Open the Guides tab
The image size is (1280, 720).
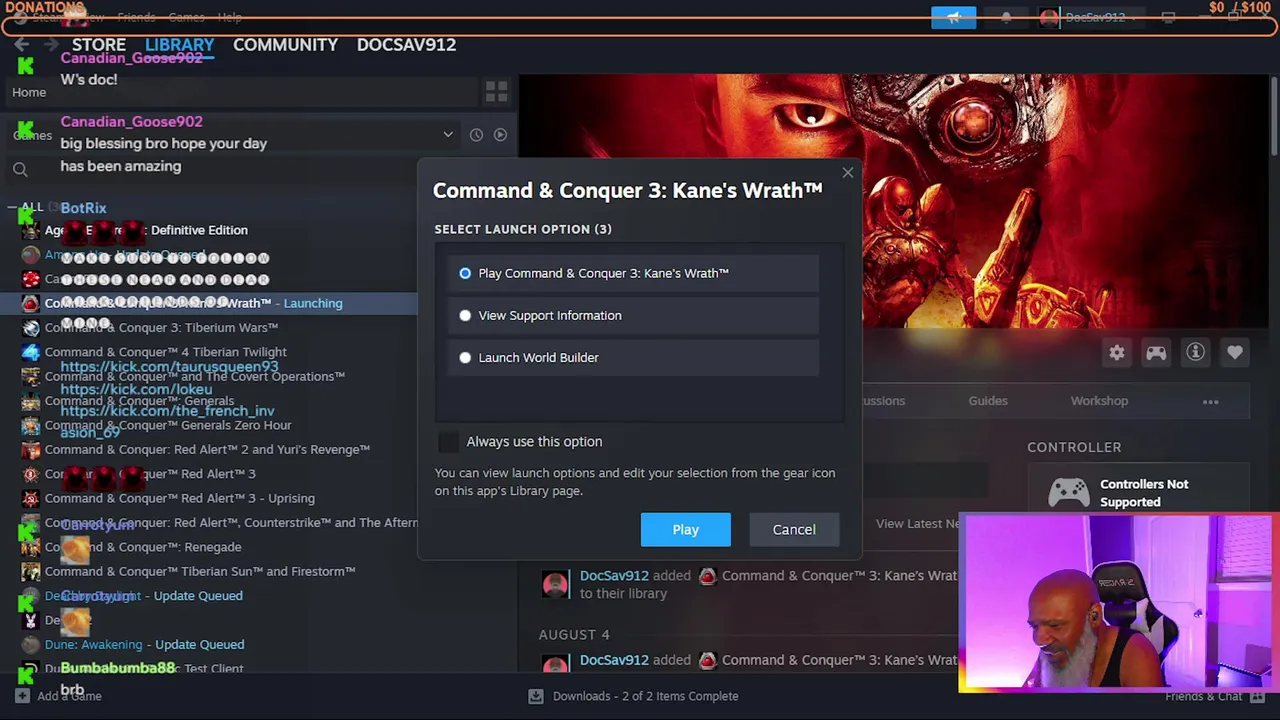pos(988,401)
